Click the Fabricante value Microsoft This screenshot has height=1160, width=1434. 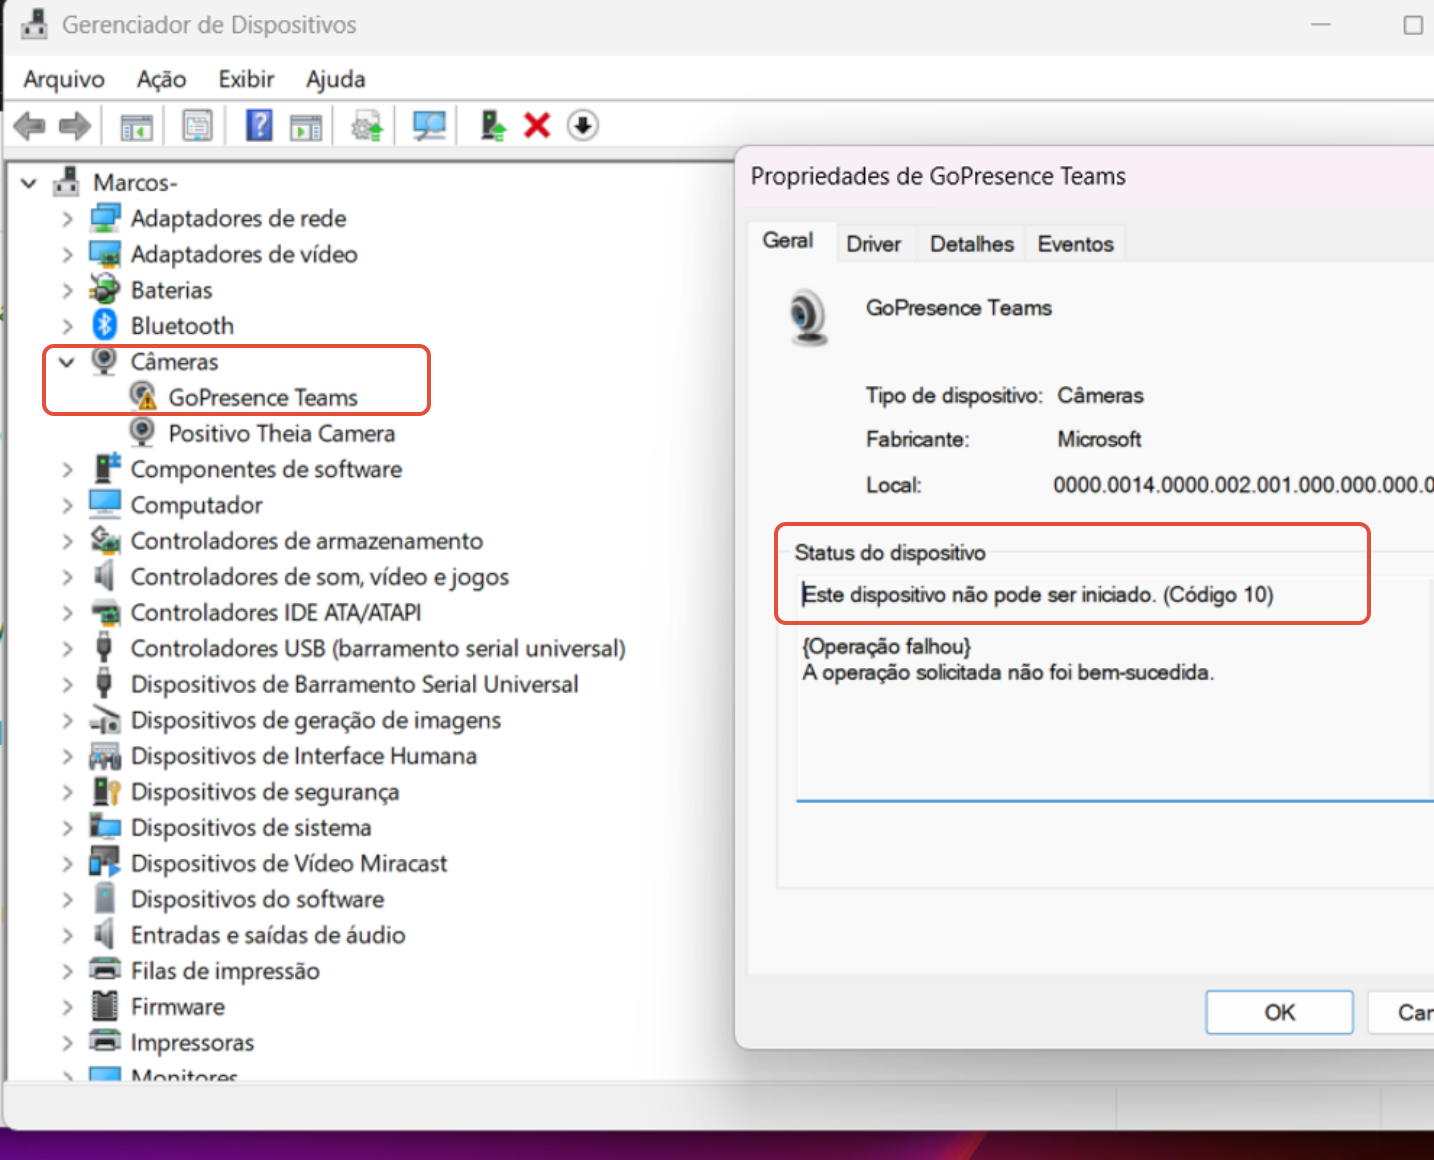point(1099,439)
